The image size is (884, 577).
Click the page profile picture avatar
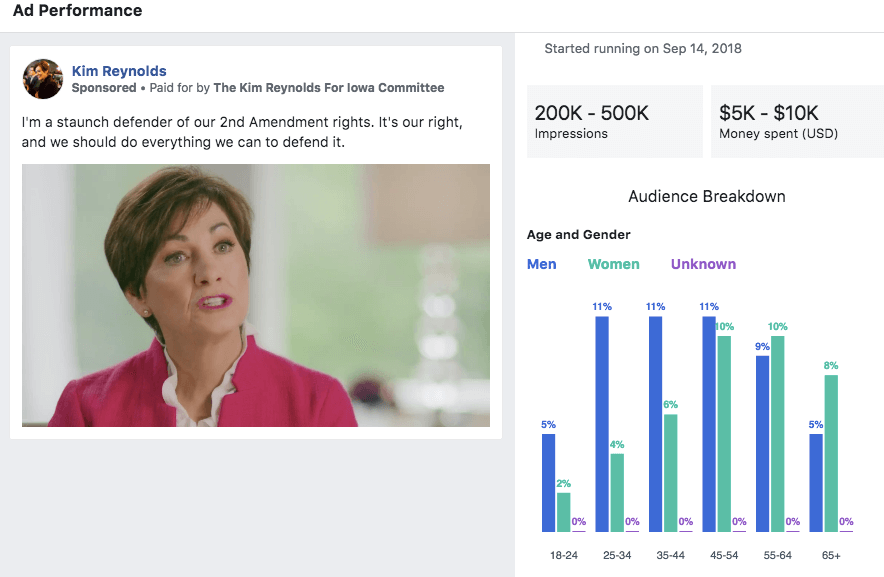point(43,79)
